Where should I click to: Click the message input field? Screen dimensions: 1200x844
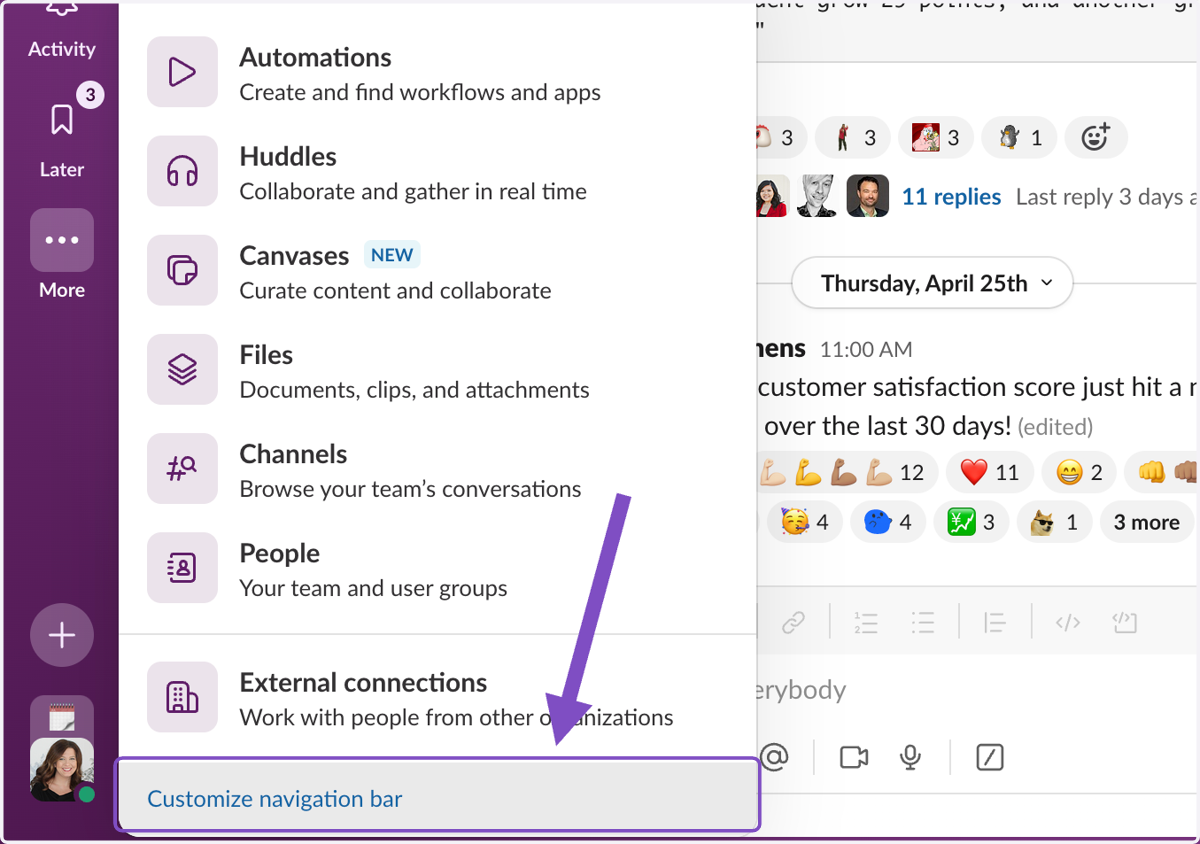click(977, 690)
